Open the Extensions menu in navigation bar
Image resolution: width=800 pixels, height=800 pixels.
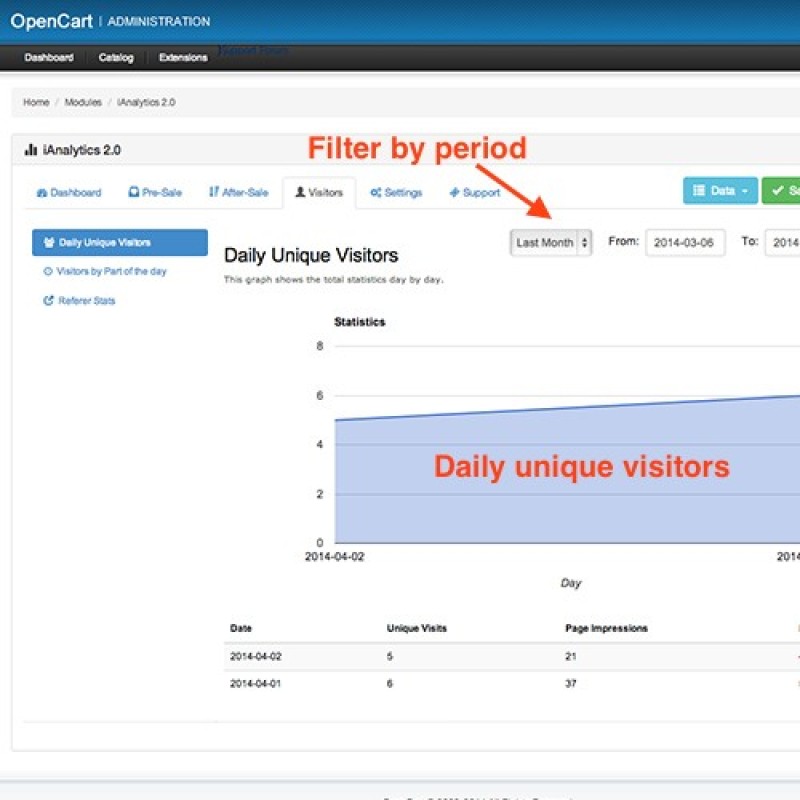point(183,58)
